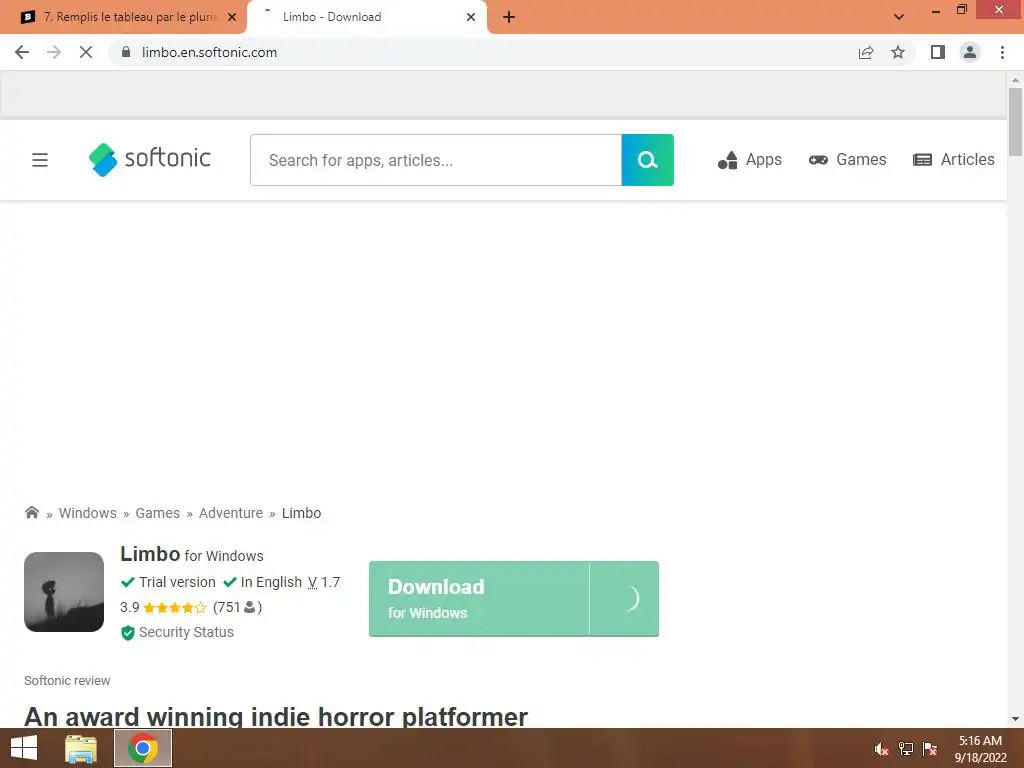
Task: Click the Trial version label
Action: tap(168, 582)
